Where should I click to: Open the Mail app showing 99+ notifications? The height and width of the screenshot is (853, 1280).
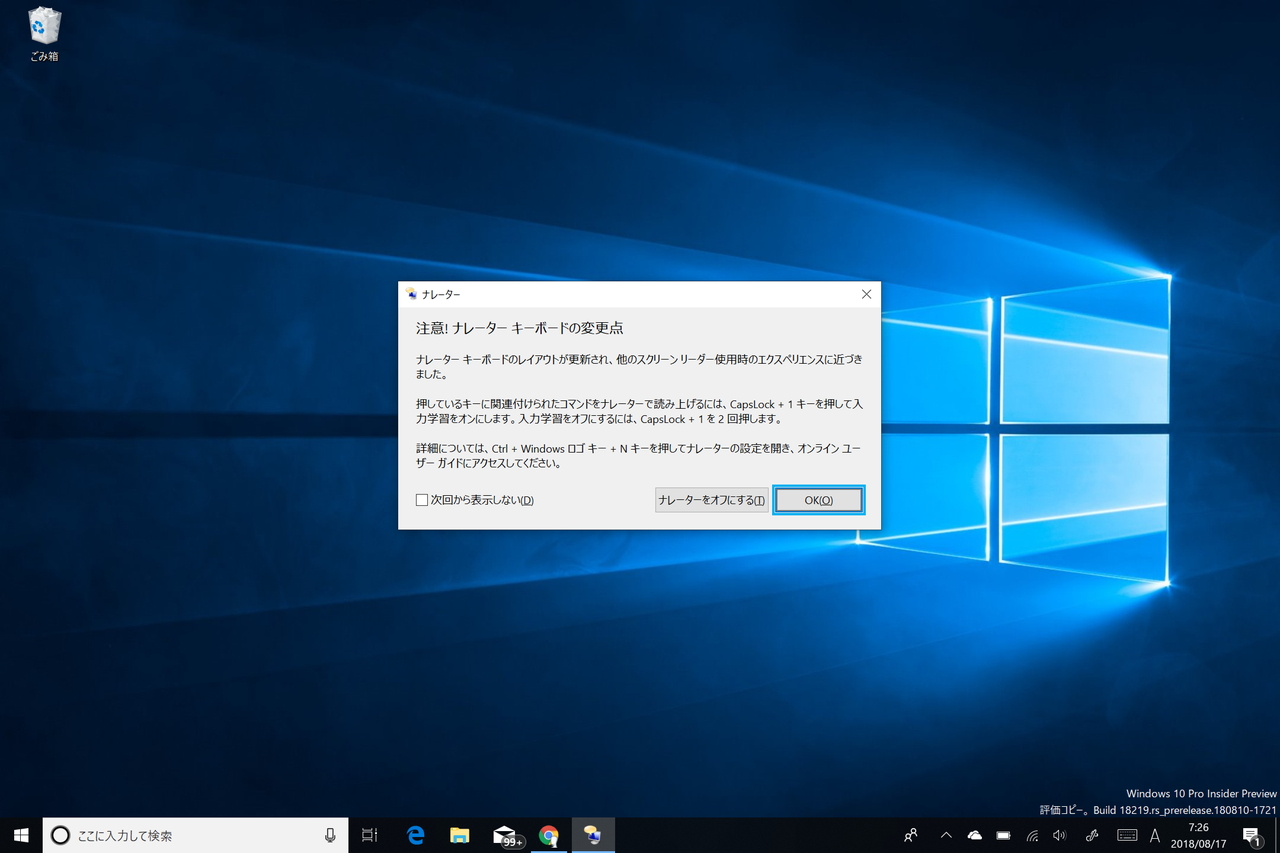coord(504,835)
